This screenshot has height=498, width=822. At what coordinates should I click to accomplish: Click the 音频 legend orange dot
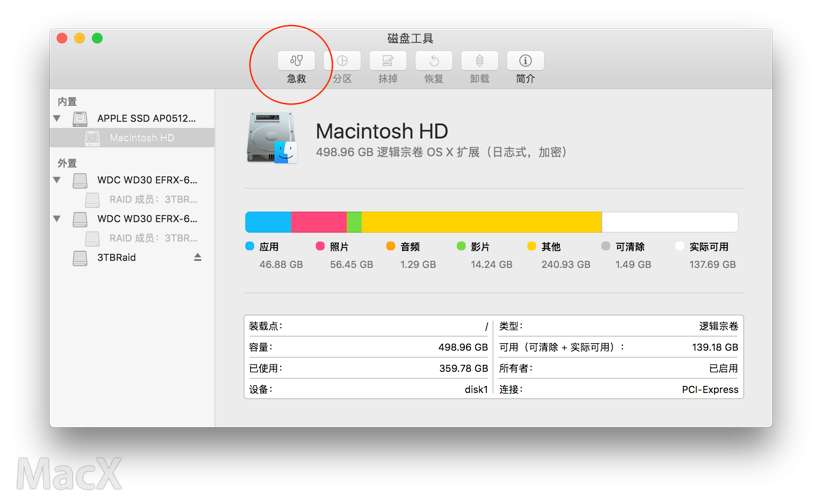point(390,246)
